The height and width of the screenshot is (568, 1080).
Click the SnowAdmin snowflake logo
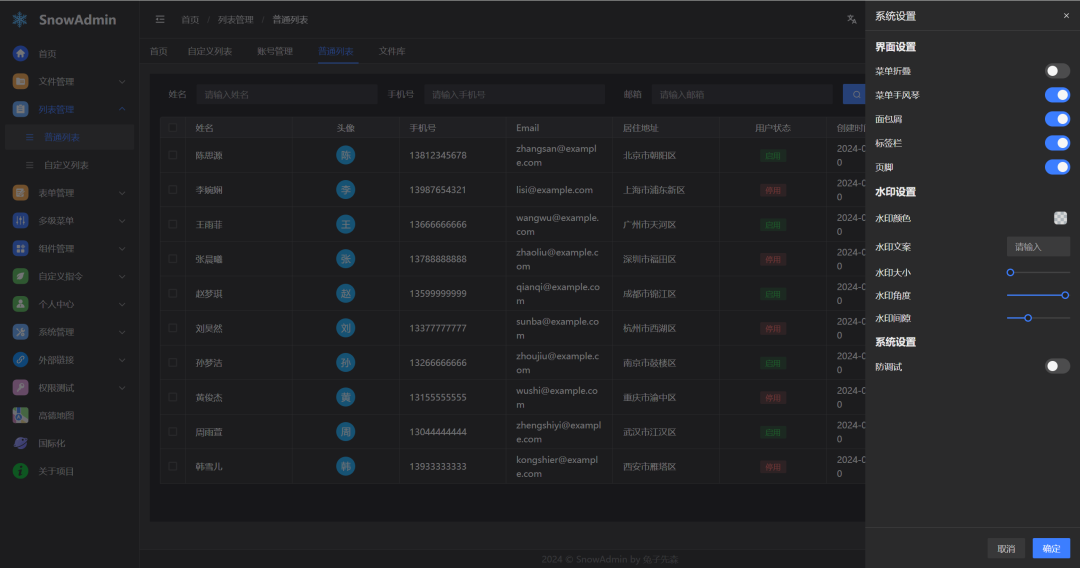20,20
